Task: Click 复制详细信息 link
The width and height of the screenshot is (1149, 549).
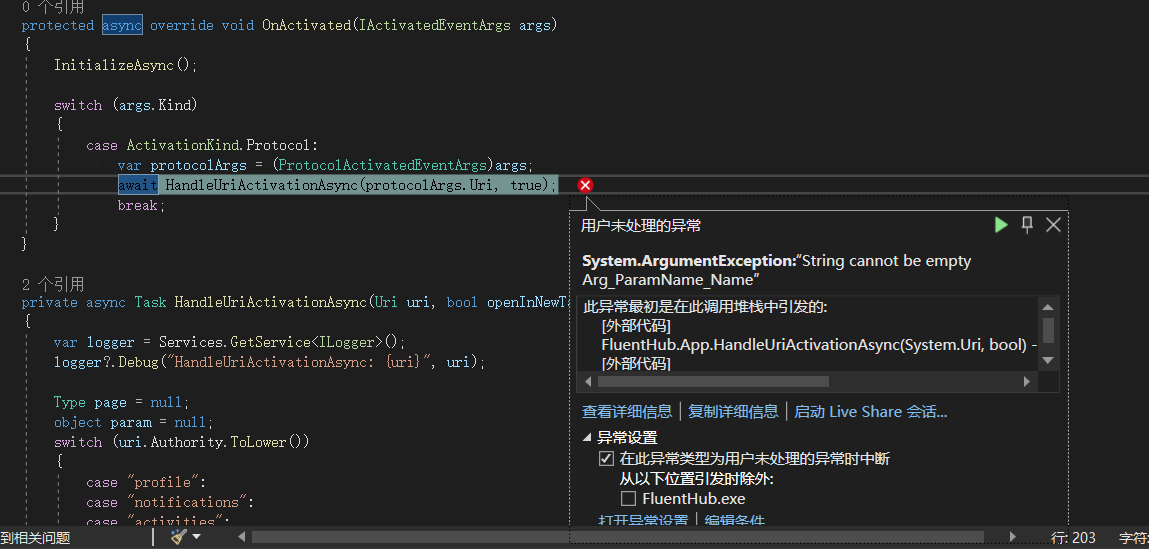Action: [x=734, y=412]
